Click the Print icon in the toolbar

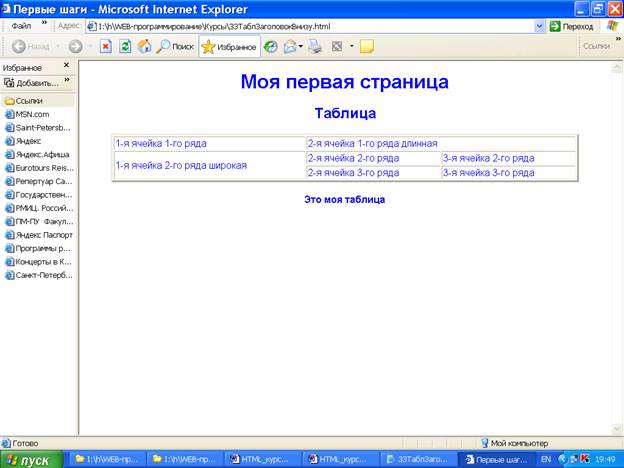click(x=315, y=47)
